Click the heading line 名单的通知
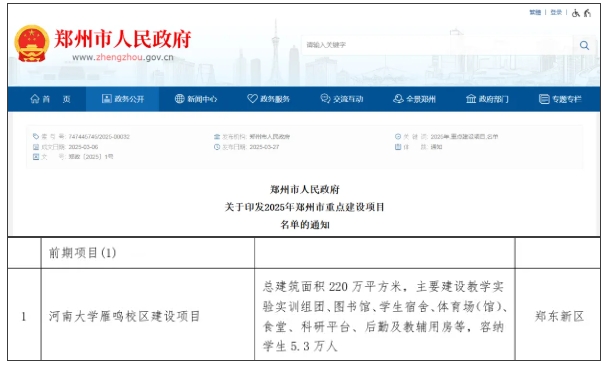 (x=305, y=224)
